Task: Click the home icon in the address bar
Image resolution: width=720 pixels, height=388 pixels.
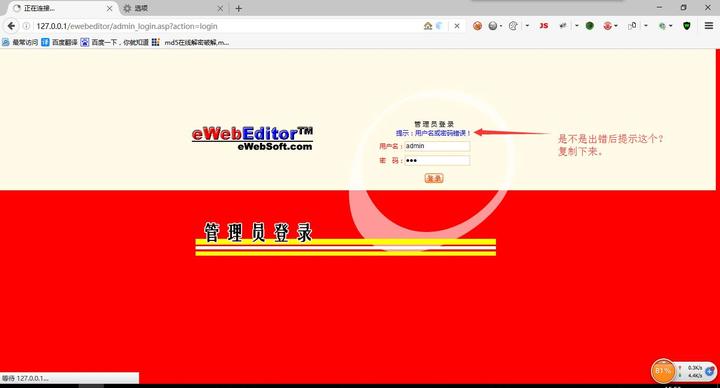Action: coord(428,26)
